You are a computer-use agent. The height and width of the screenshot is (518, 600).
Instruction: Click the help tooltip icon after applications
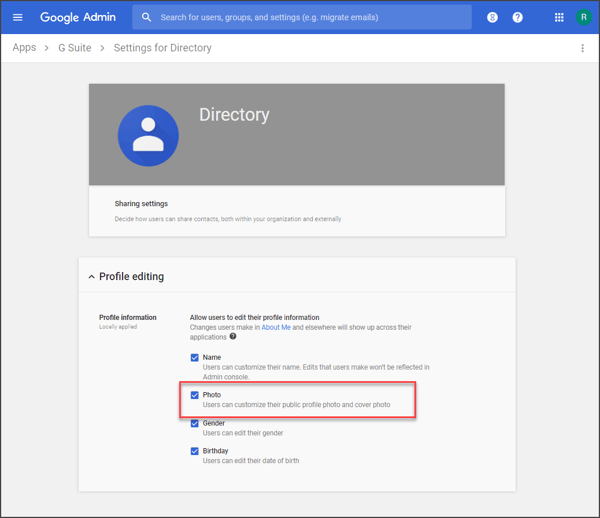tap(233, 336)
